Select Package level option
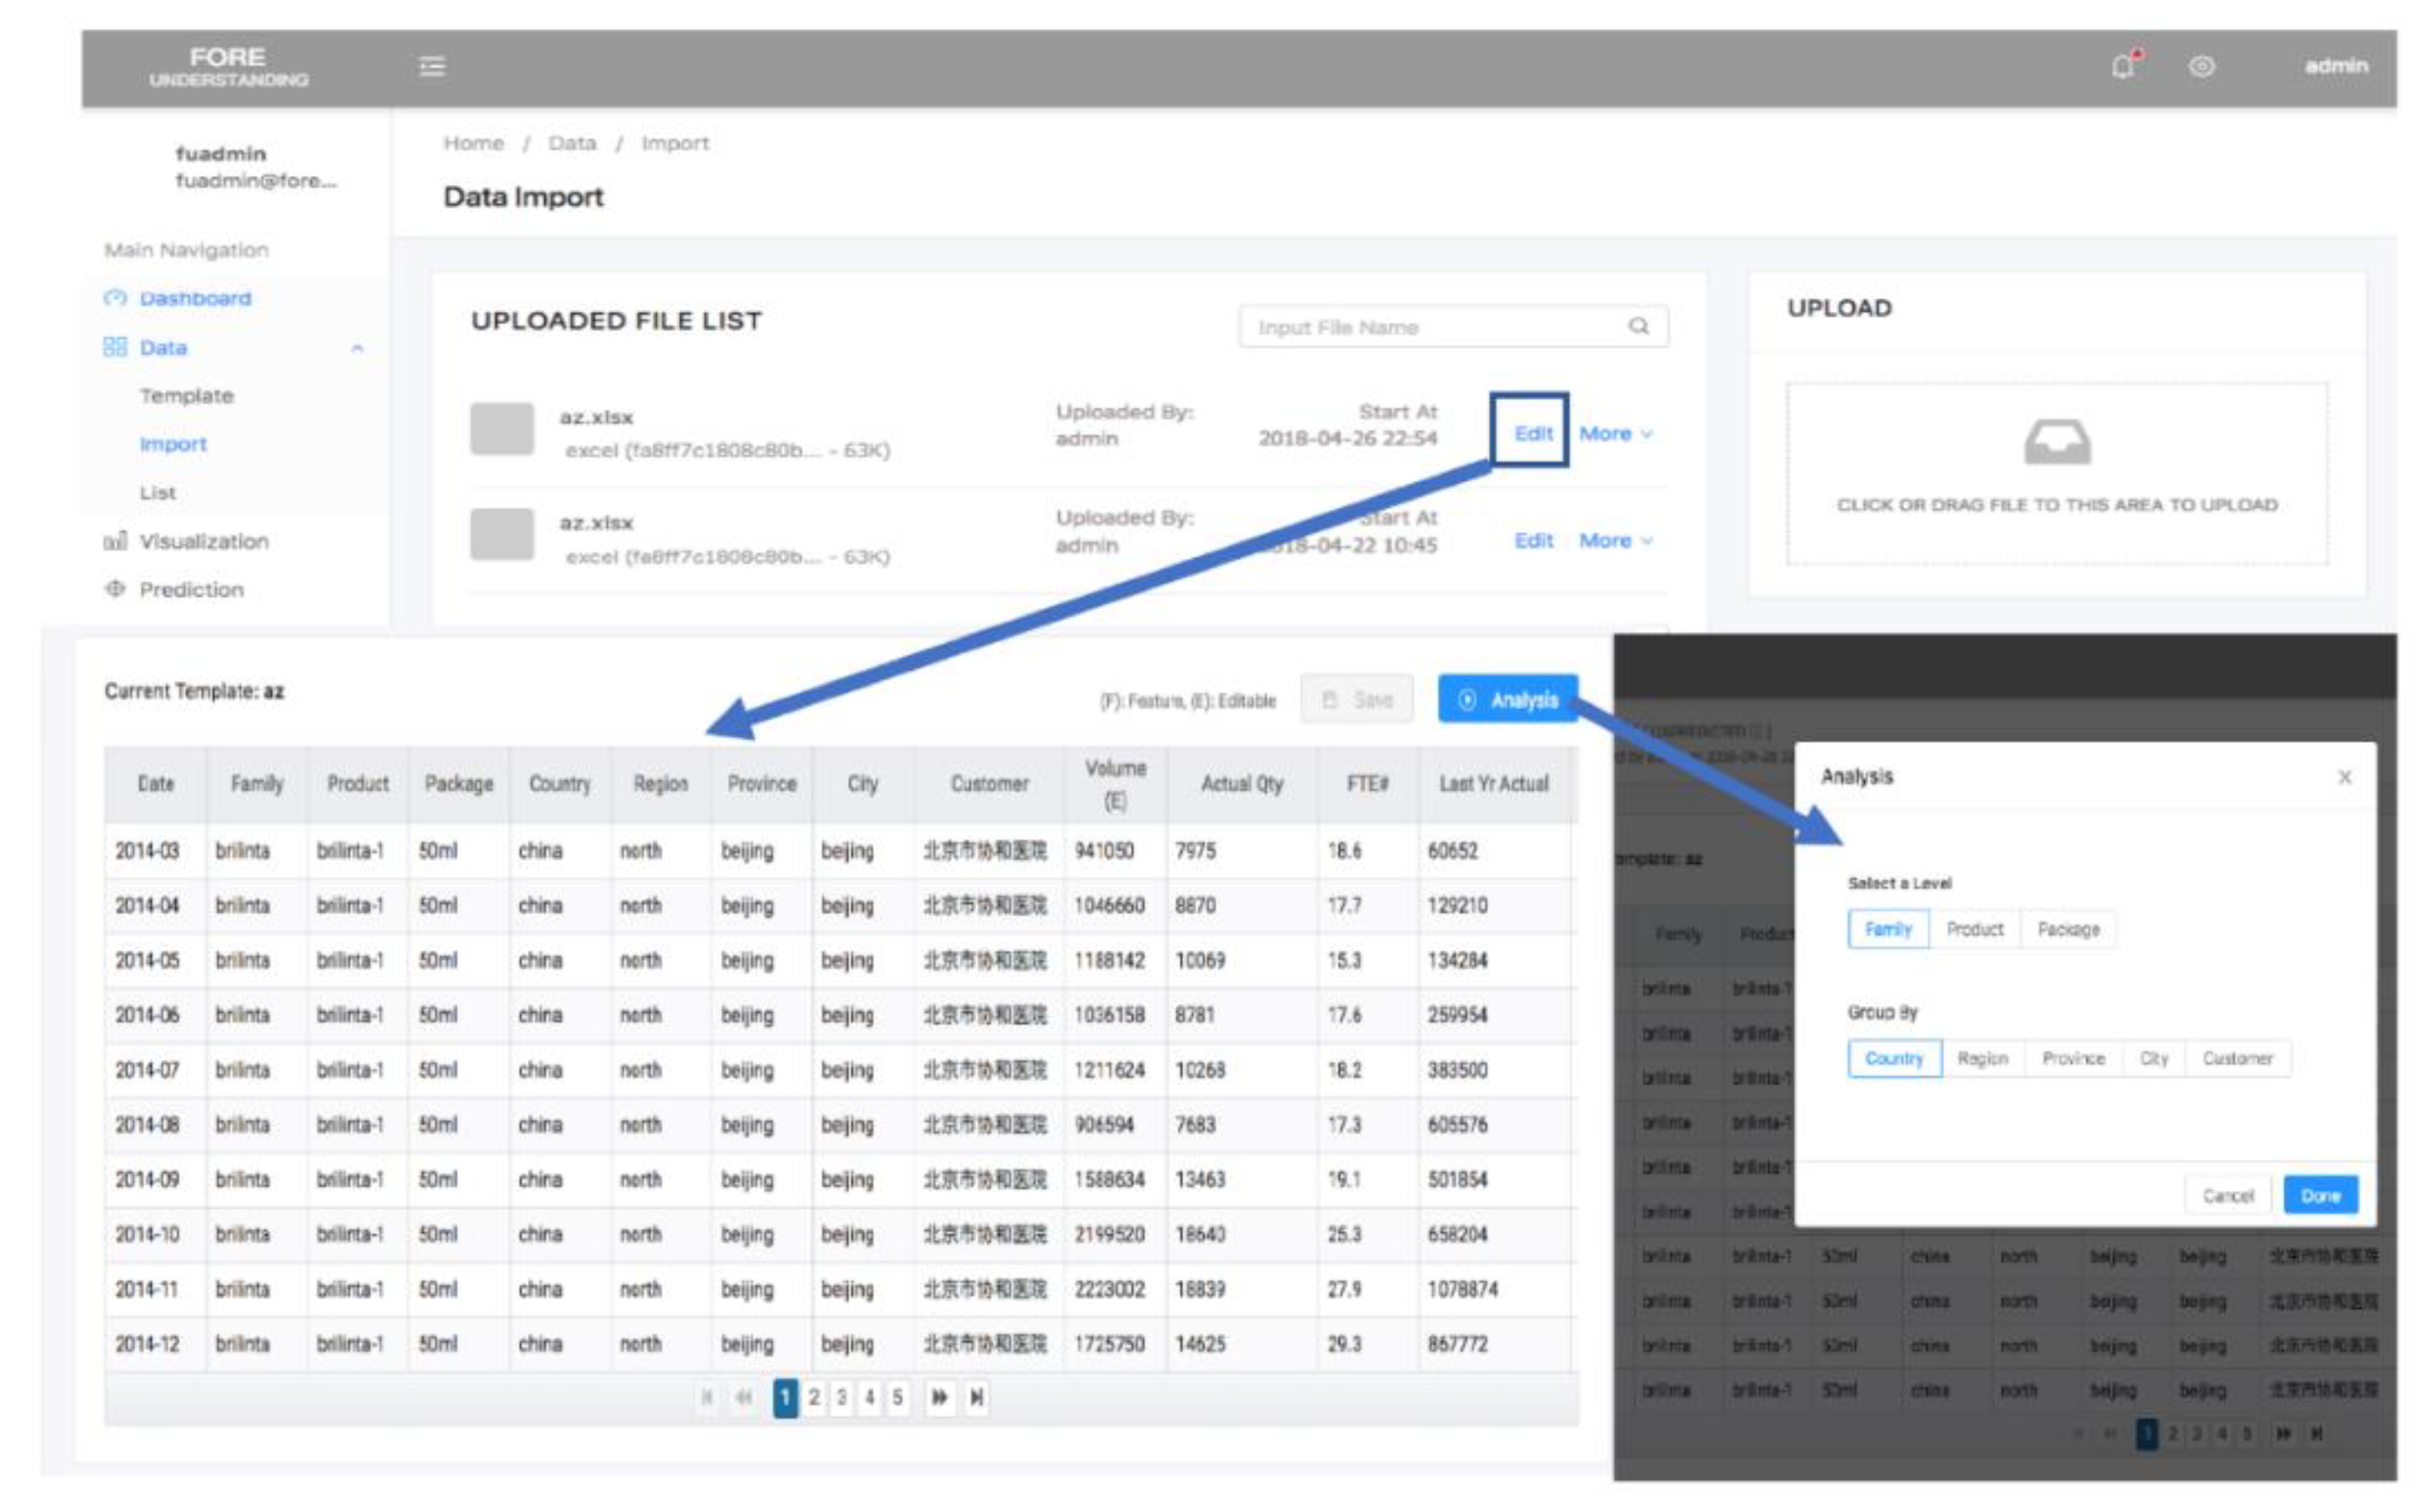 [2068, 929]
